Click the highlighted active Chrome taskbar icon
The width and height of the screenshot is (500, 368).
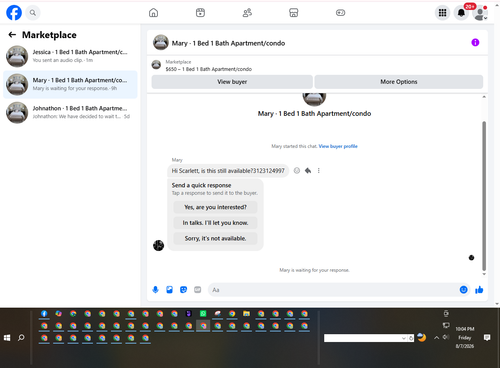point(203,326)
